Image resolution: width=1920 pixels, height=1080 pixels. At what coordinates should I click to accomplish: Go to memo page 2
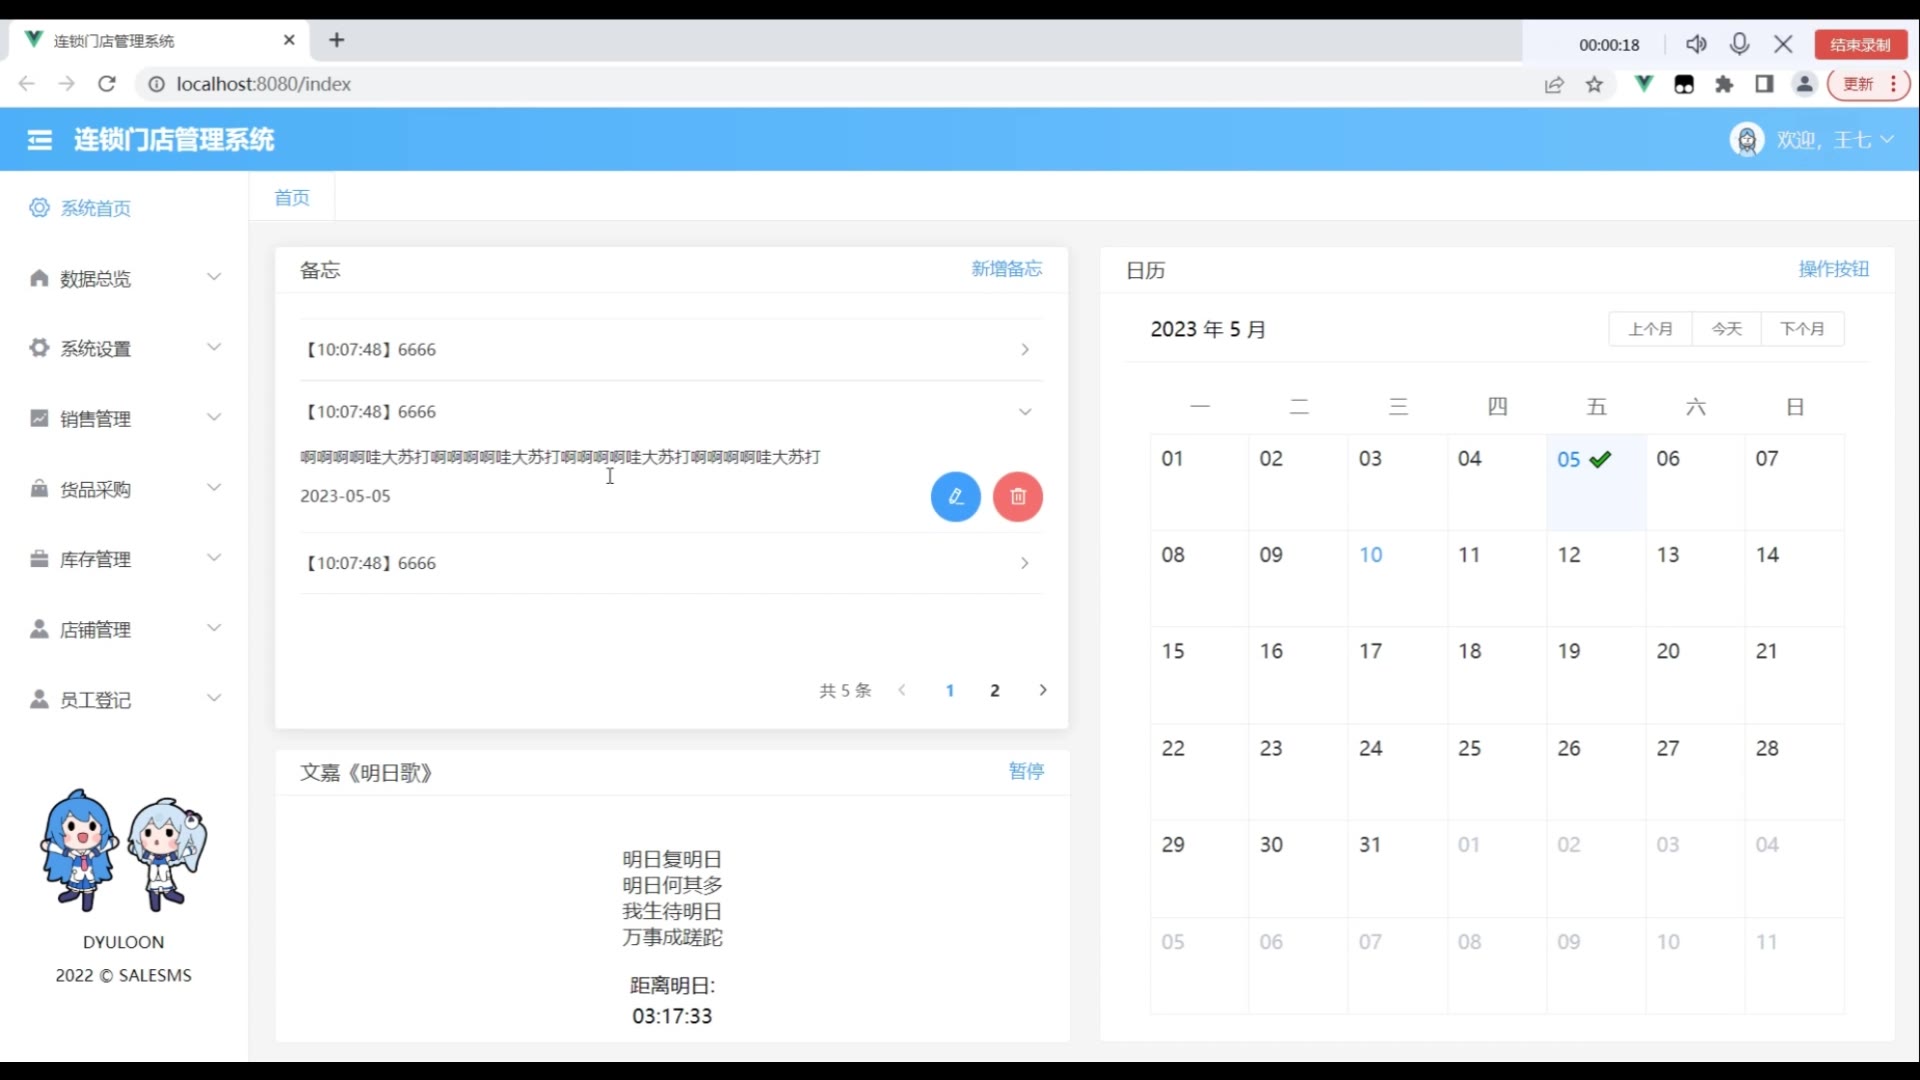pyautogui.click(x=995, y=690)
